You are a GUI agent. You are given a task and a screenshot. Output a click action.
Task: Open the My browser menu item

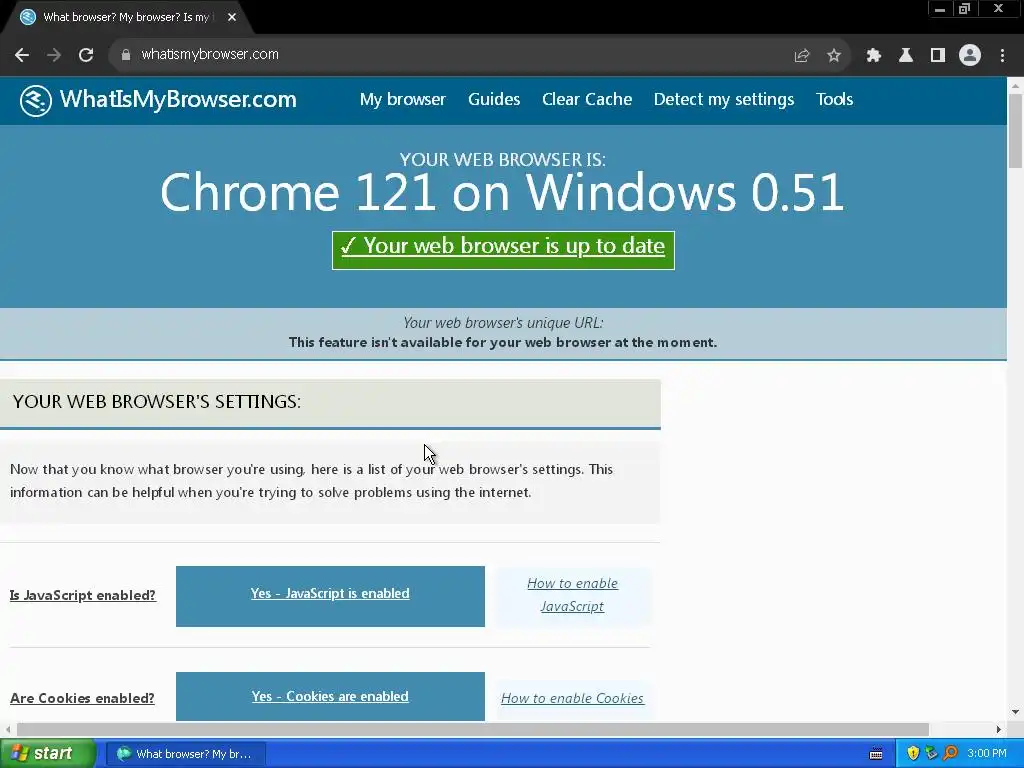pyautogui.click(x=402, y=99)
